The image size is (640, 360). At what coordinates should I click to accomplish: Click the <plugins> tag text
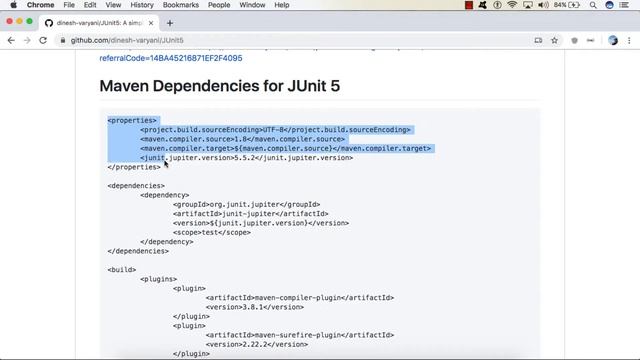[x=158, y=279]
